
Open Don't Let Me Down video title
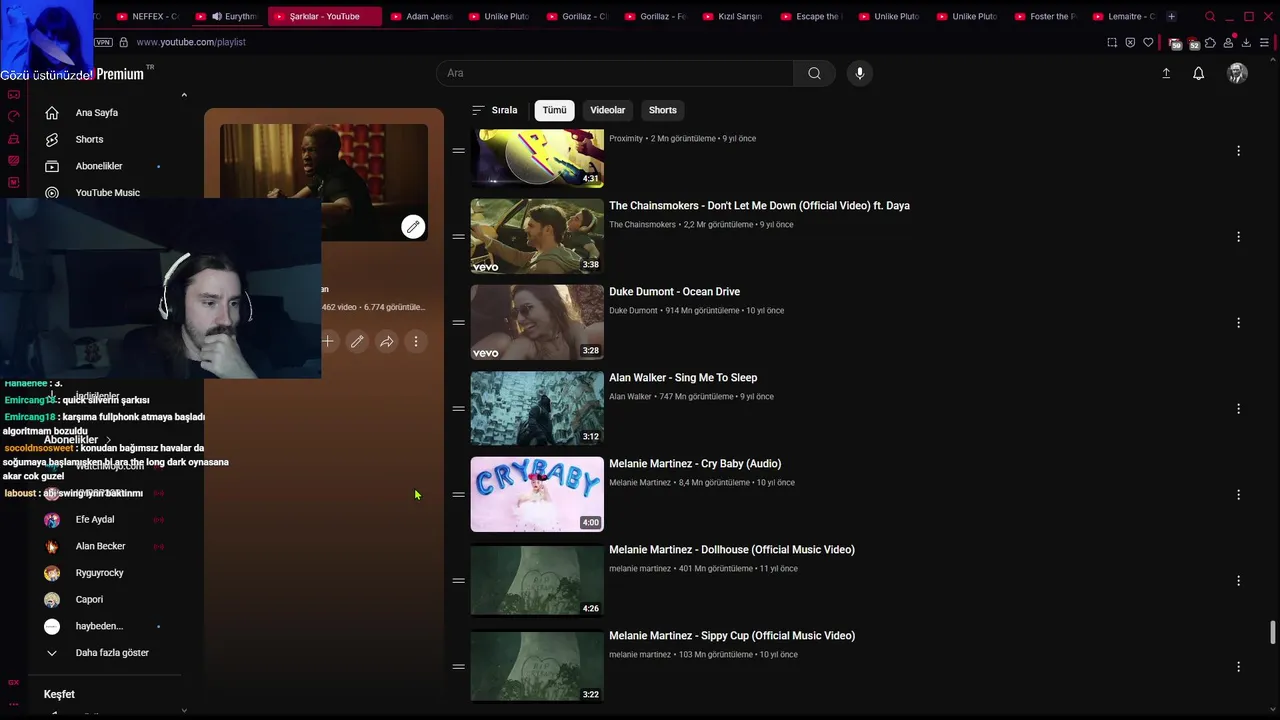(x=759, y=206)
